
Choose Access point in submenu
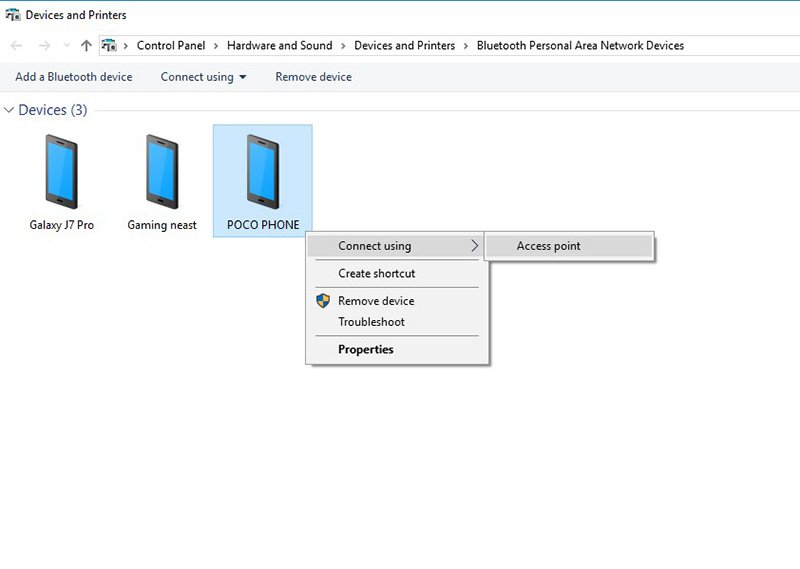pos(569,246)
